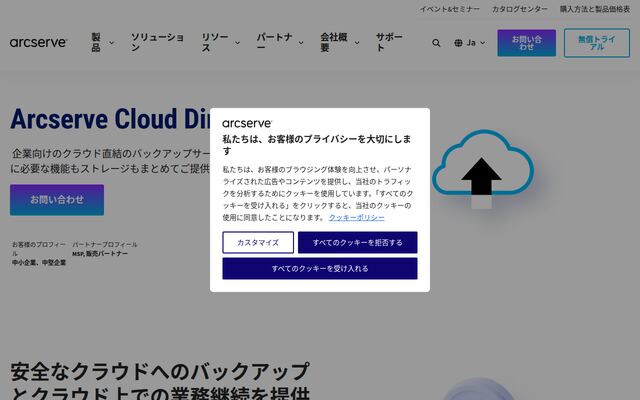Reject all cookies with すべてのクッキーを拒否する

point(358,242)
